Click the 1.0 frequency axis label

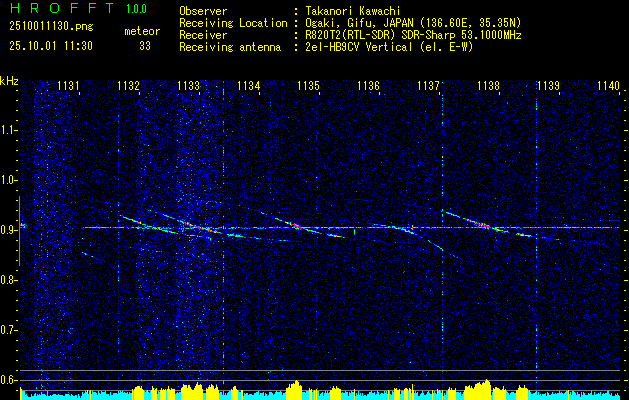[x=8, y=180]
